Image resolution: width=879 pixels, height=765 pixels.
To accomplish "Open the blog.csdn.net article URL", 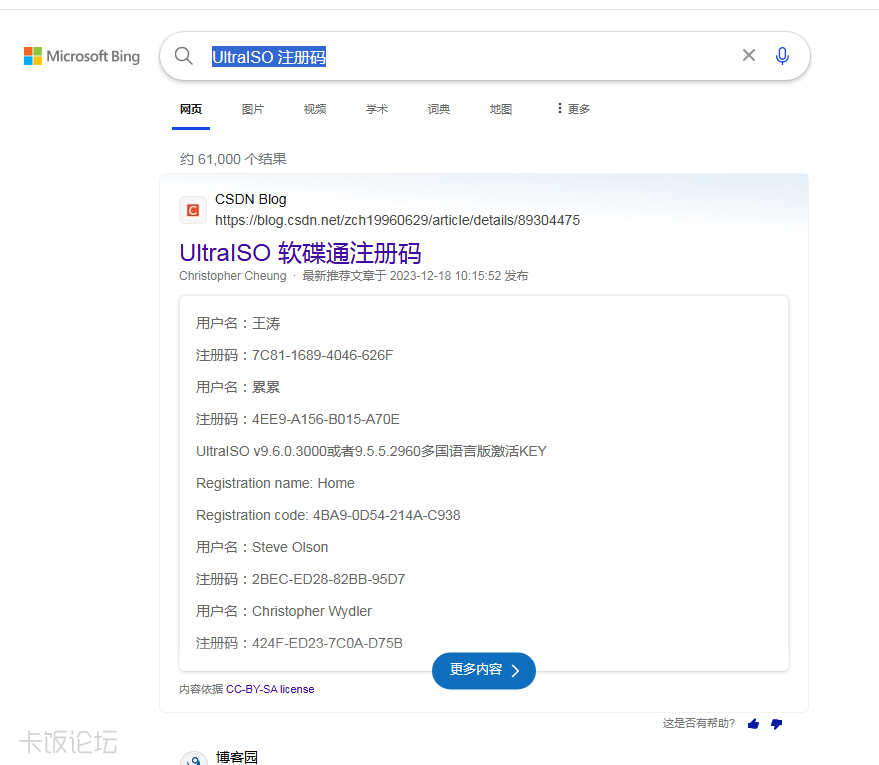I will click(x=397, y=220).
